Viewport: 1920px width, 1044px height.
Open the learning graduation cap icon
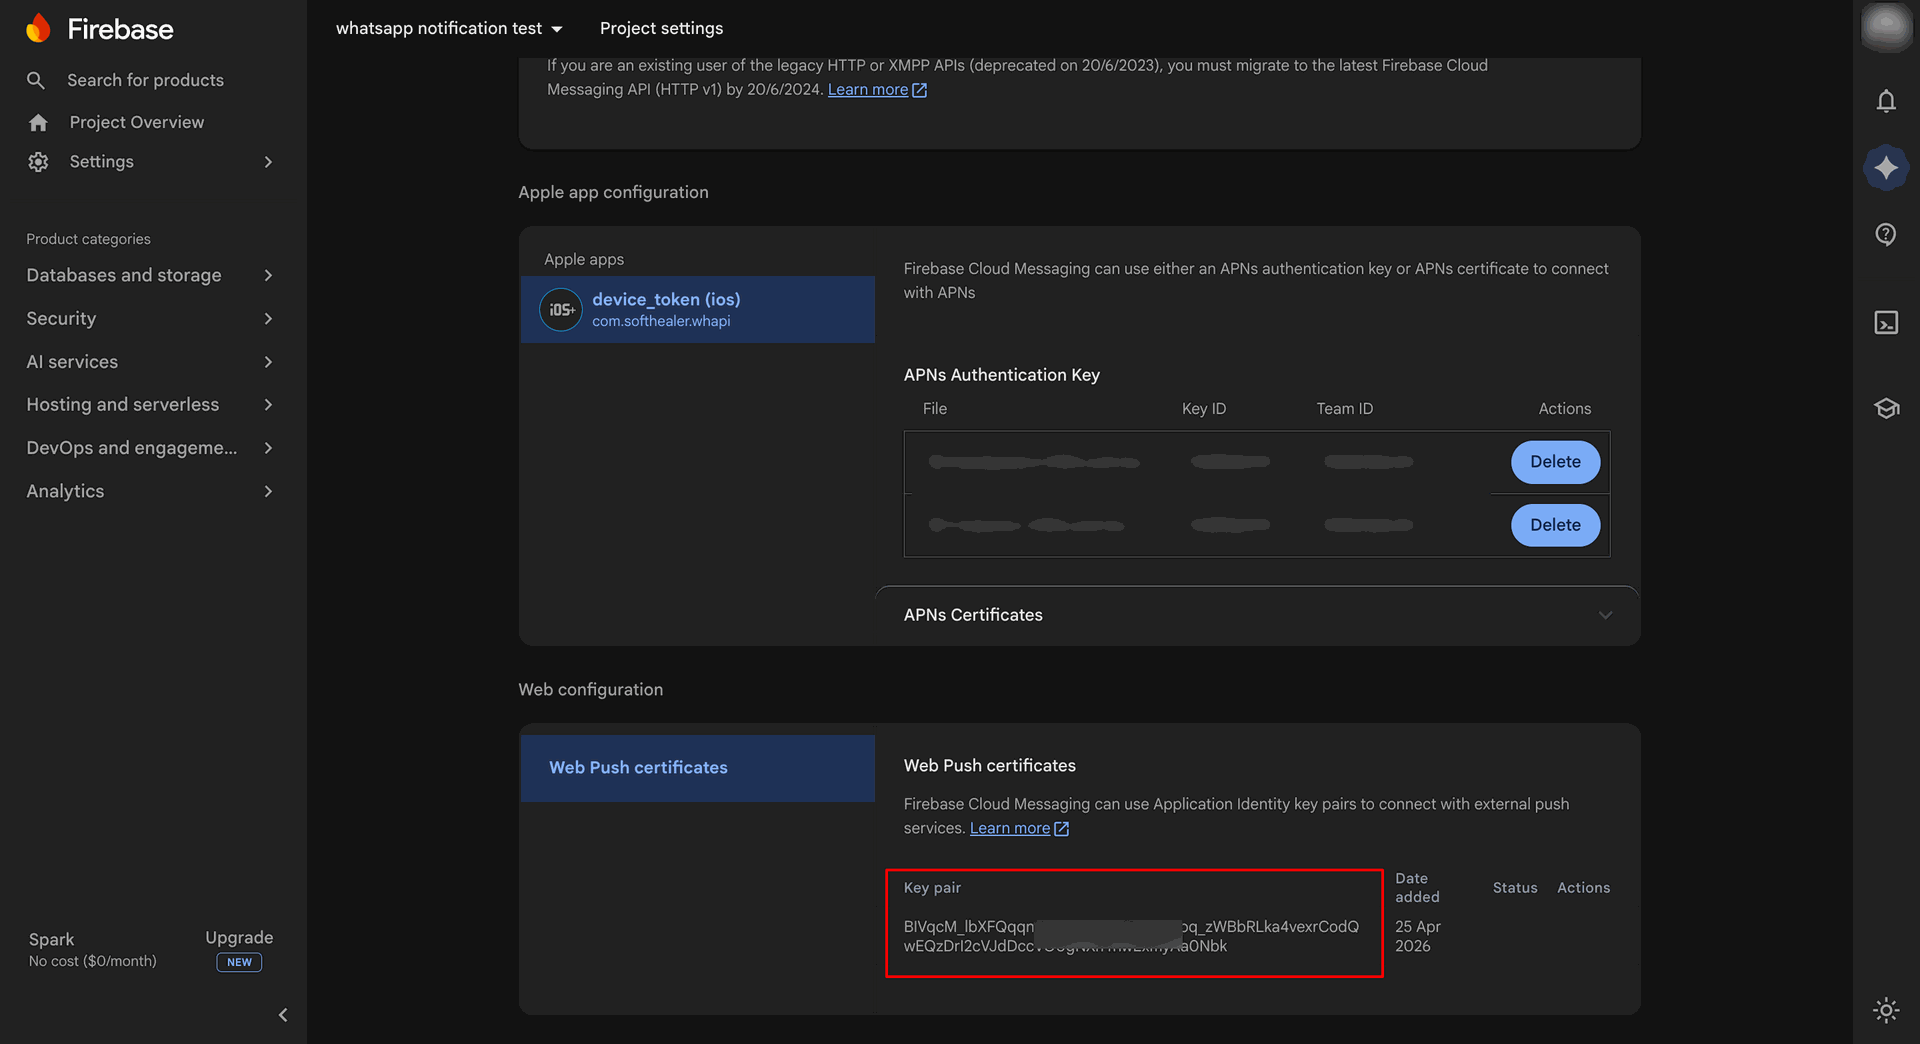(1886, 408)
